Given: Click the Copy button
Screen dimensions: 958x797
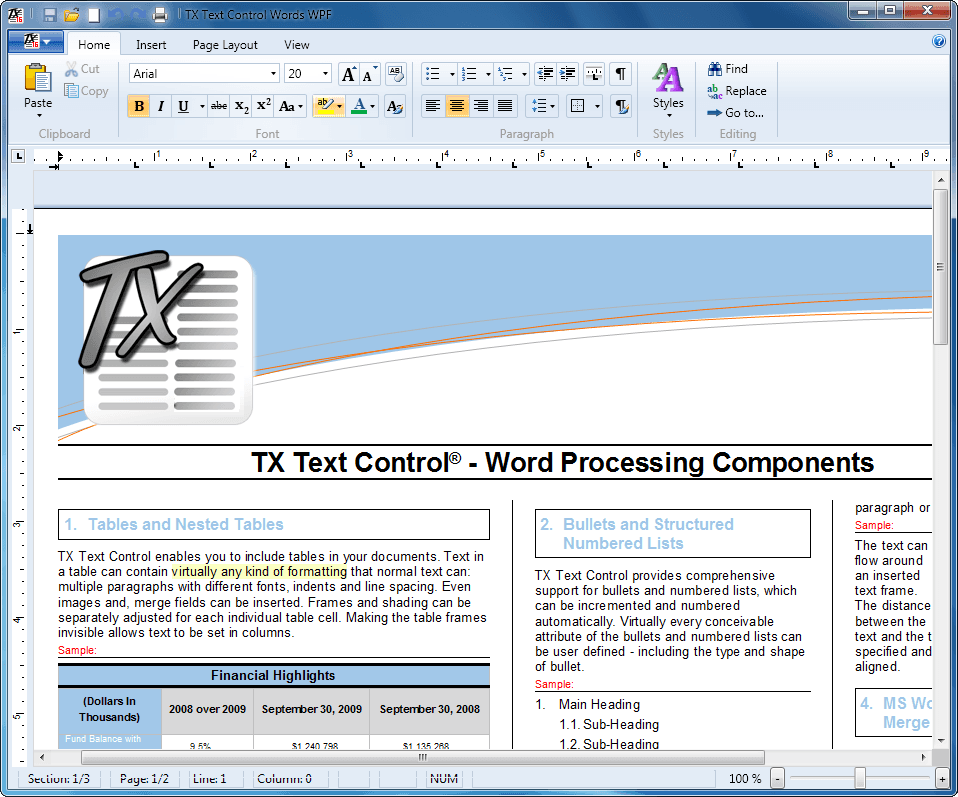Looking at the screenshot, I should click(x=86, y=91).
